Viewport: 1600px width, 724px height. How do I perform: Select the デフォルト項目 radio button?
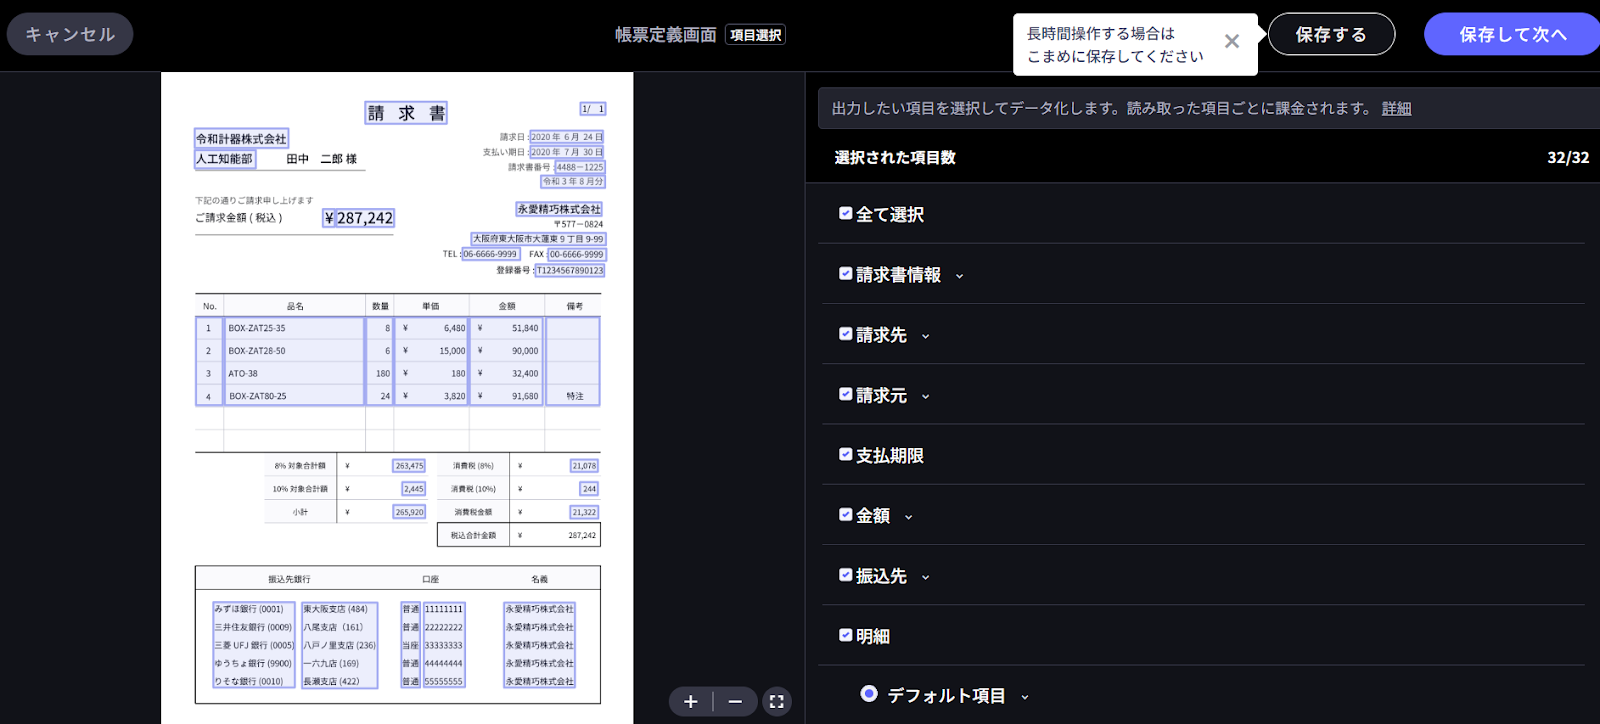(869, 694)
